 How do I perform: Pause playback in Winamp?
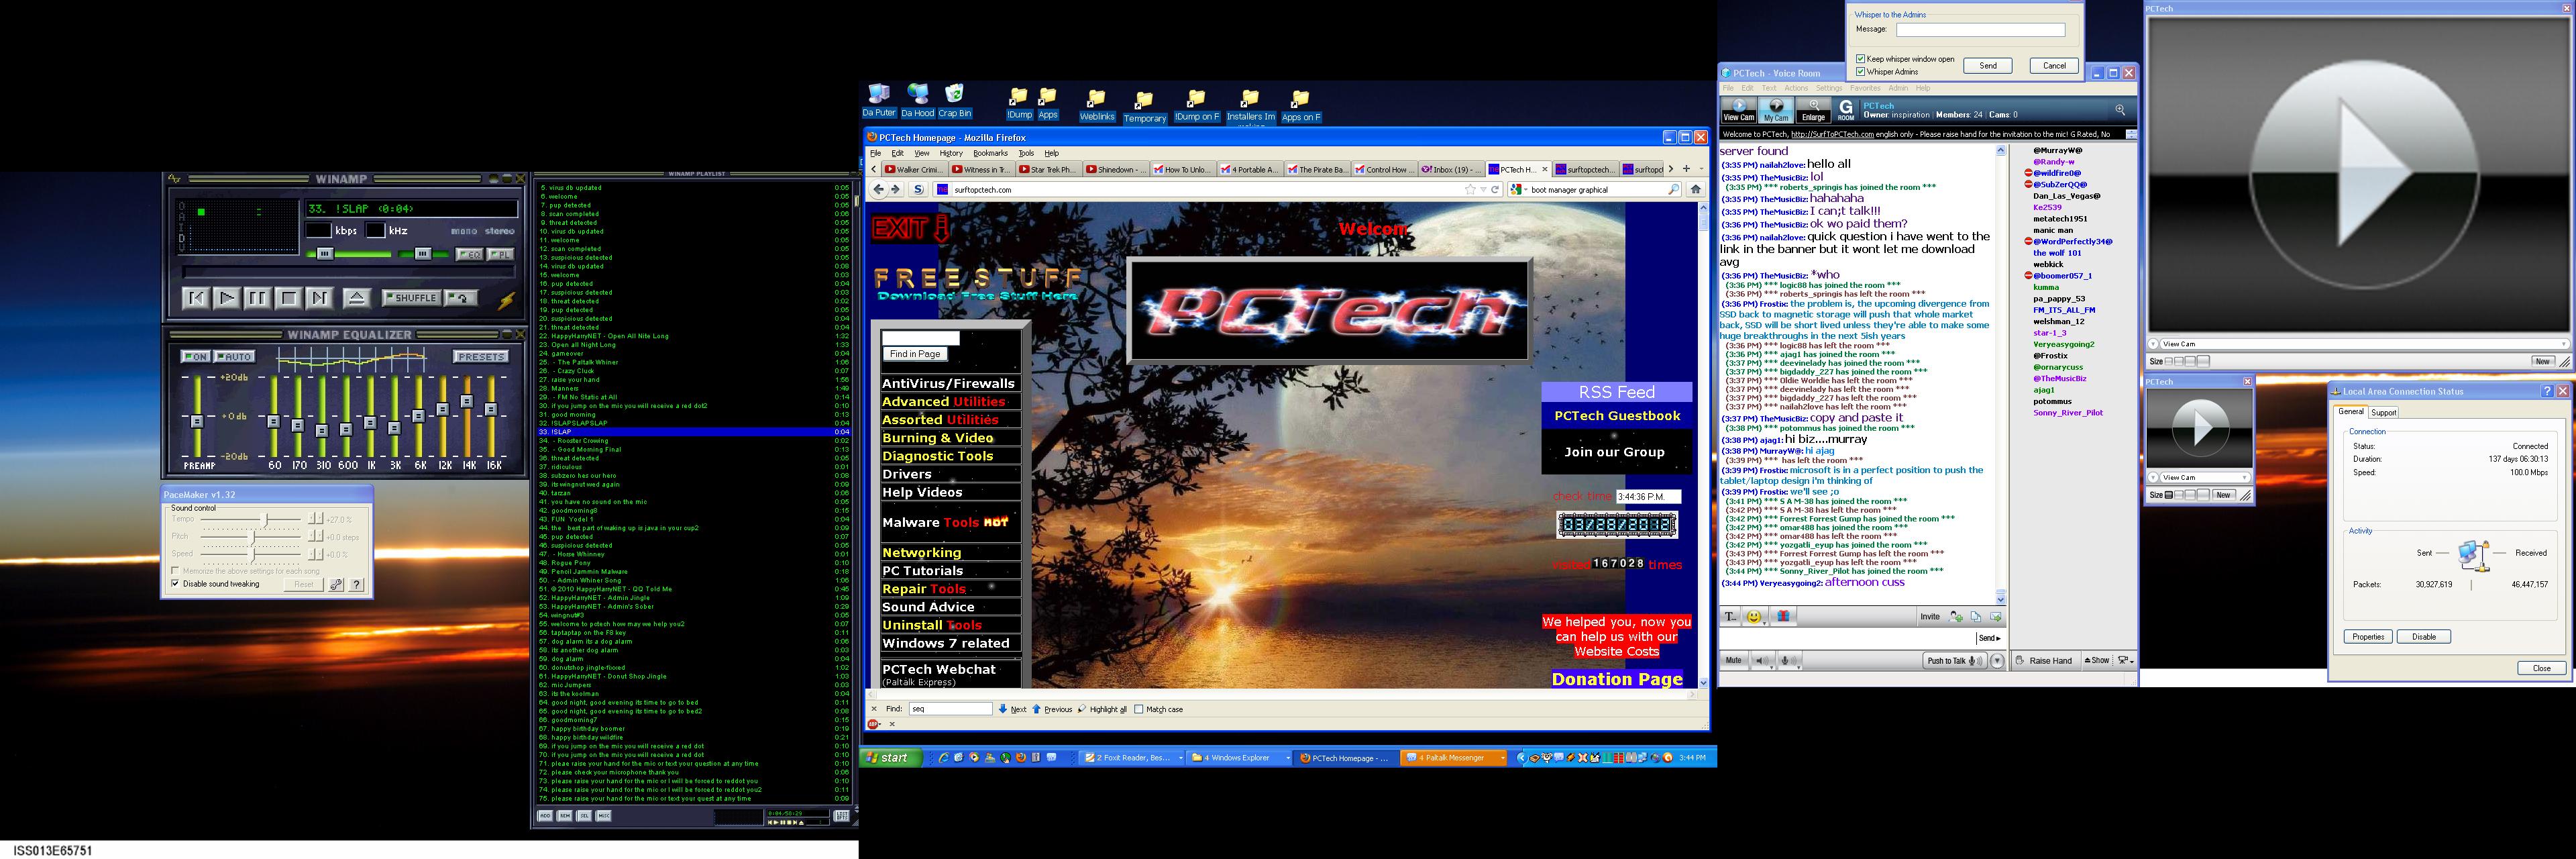(257, 297)
